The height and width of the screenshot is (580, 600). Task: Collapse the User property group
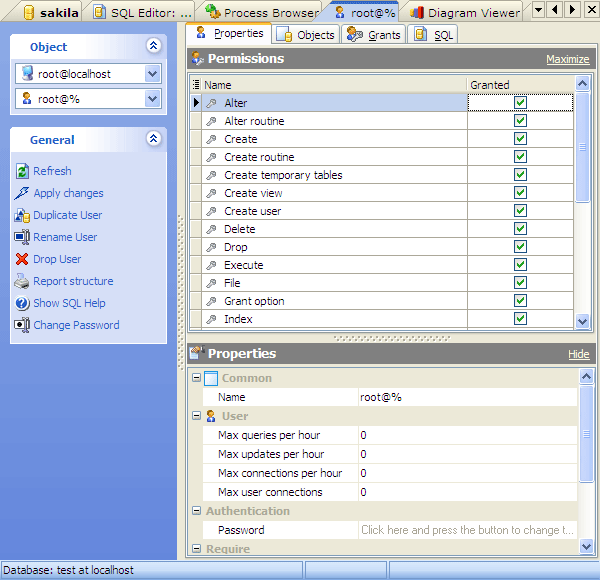point(196,416)
